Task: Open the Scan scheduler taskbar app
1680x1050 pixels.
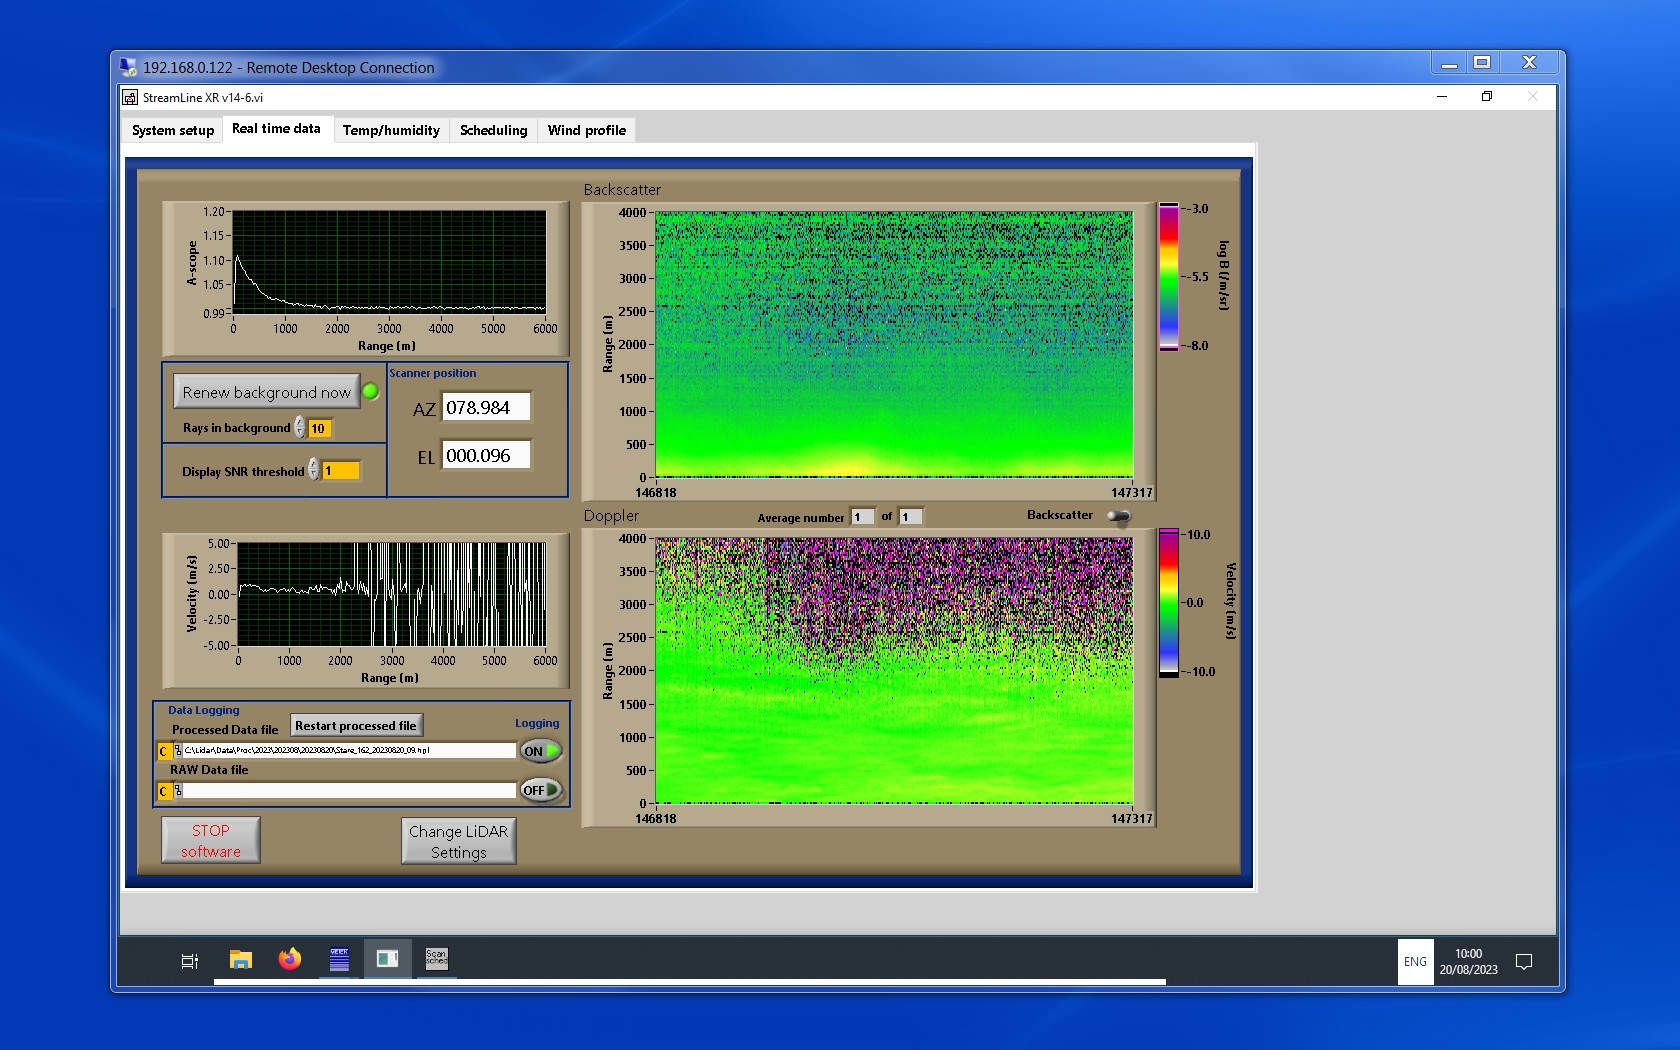Action: click(436, 960)
